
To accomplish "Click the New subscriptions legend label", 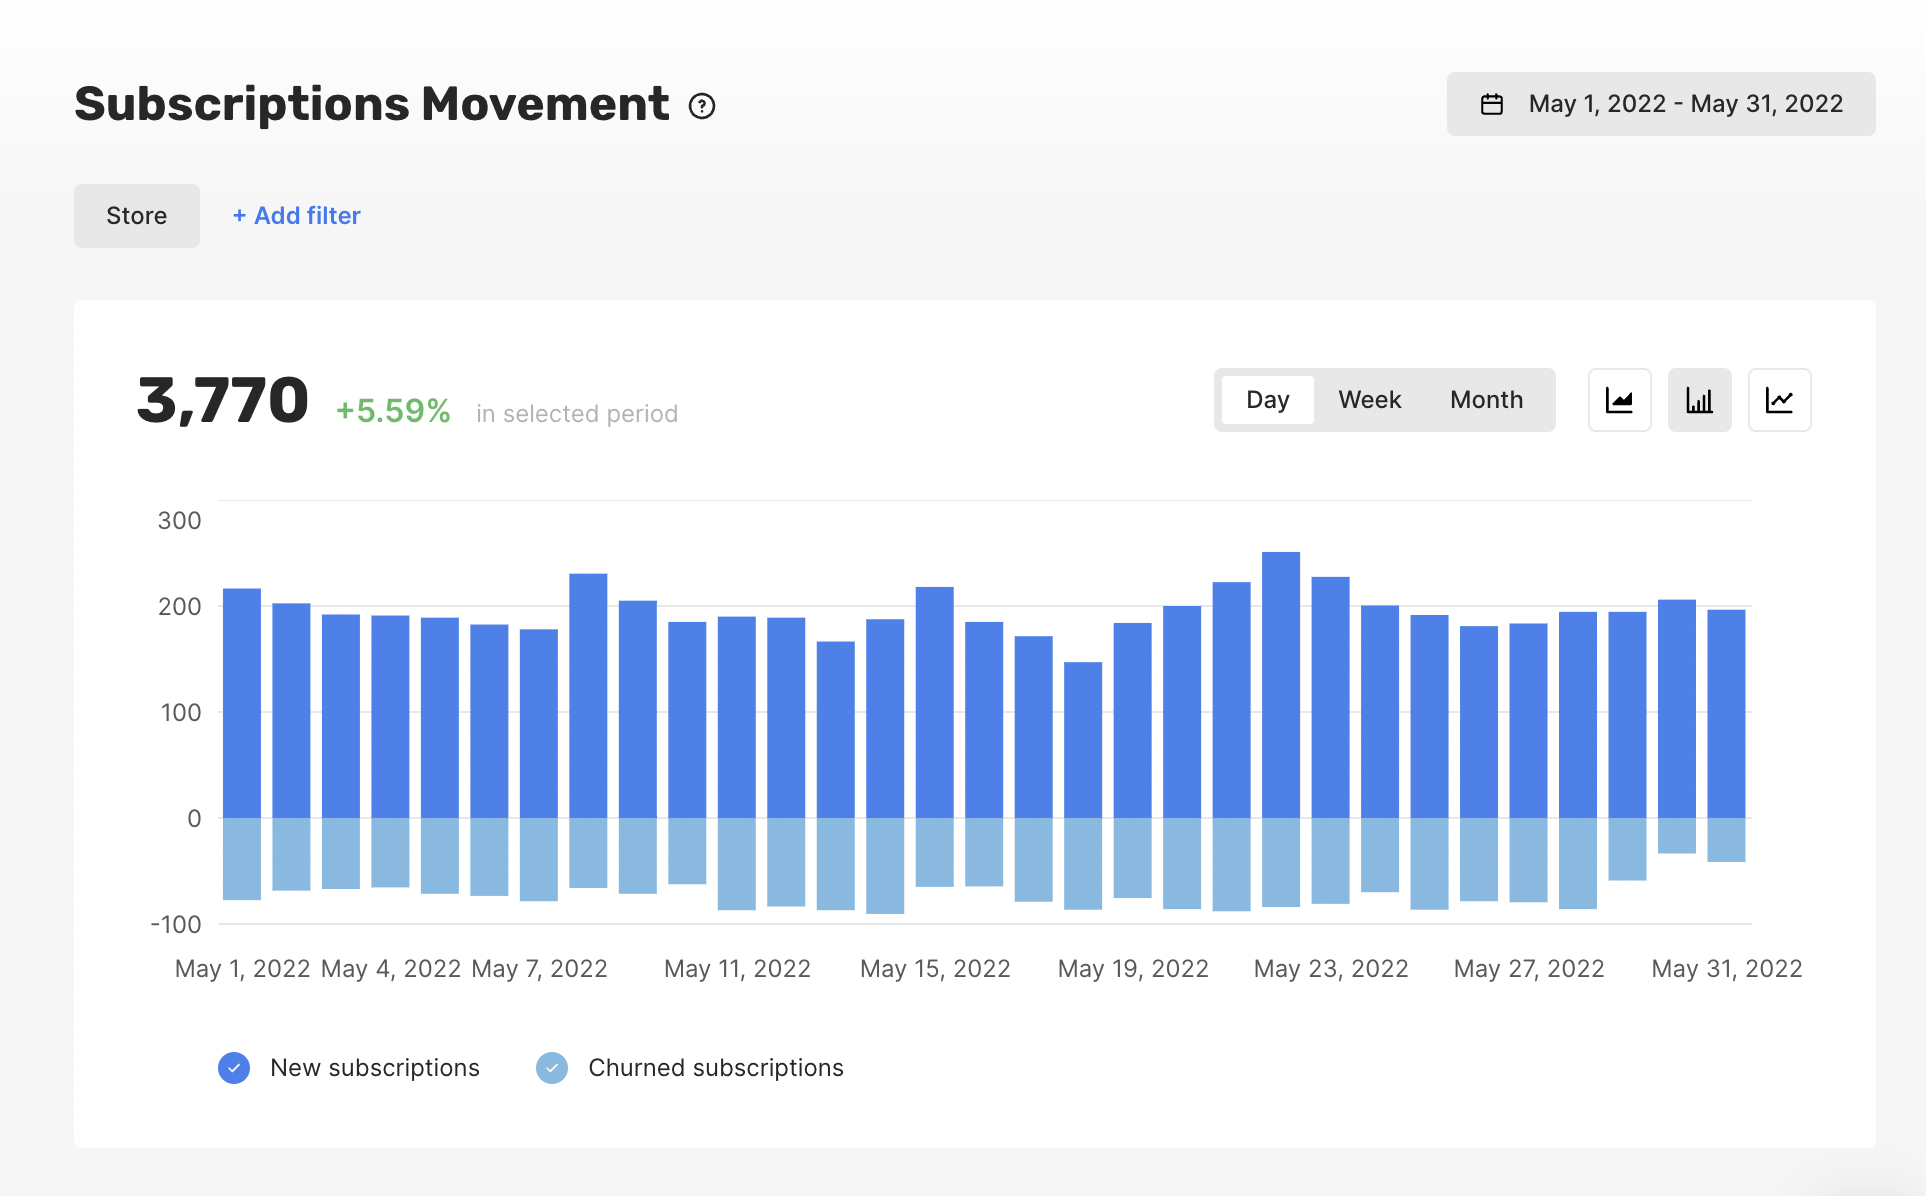I will click(375, 1068).
